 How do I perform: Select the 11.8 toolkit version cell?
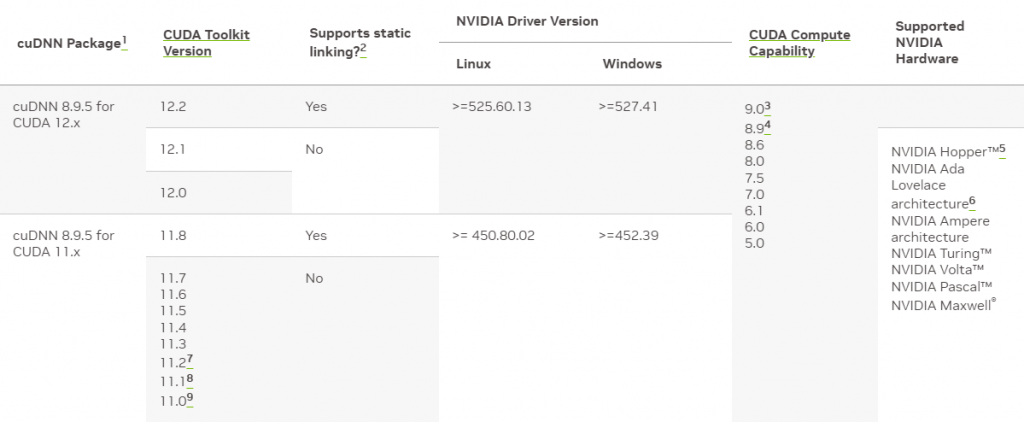(173, 235)
